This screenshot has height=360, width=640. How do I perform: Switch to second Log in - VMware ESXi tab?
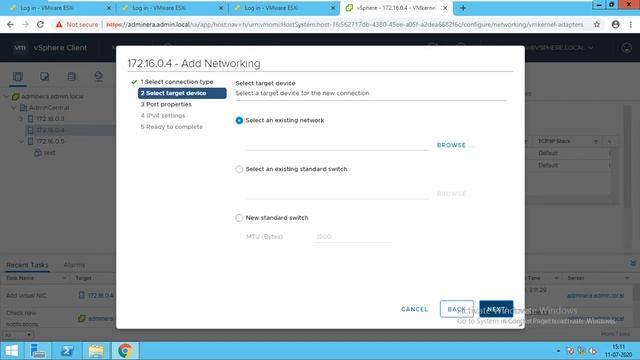(x=173, y=8)
